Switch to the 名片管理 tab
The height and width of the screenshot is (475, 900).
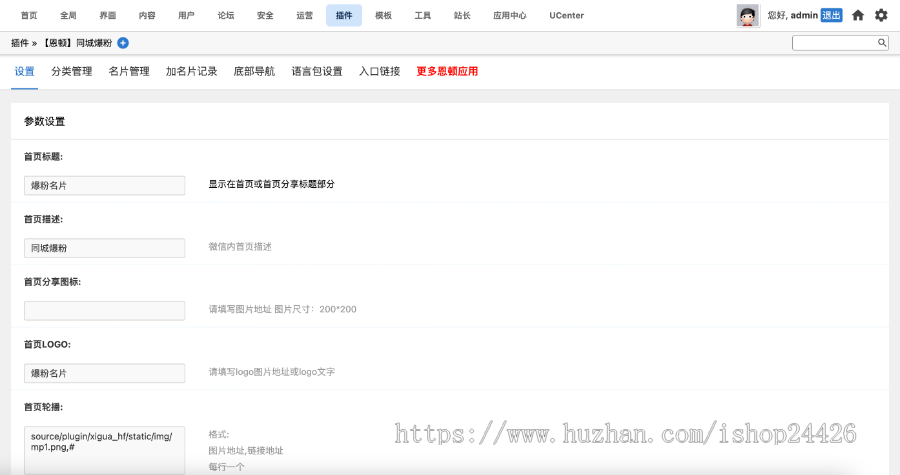click(x=129, y=71)
